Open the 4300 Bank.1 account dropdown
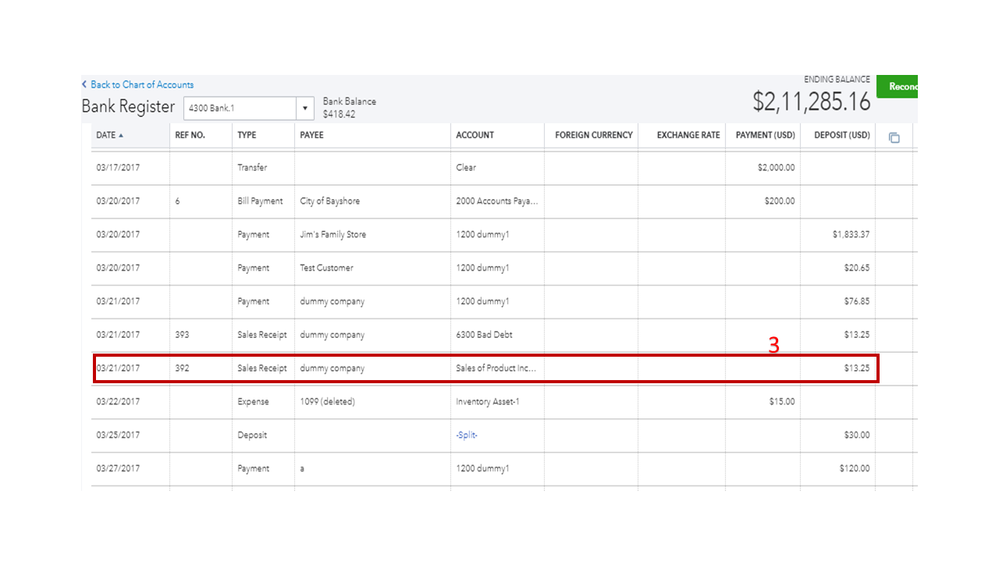The image size is (999, 562). (305, 108)
